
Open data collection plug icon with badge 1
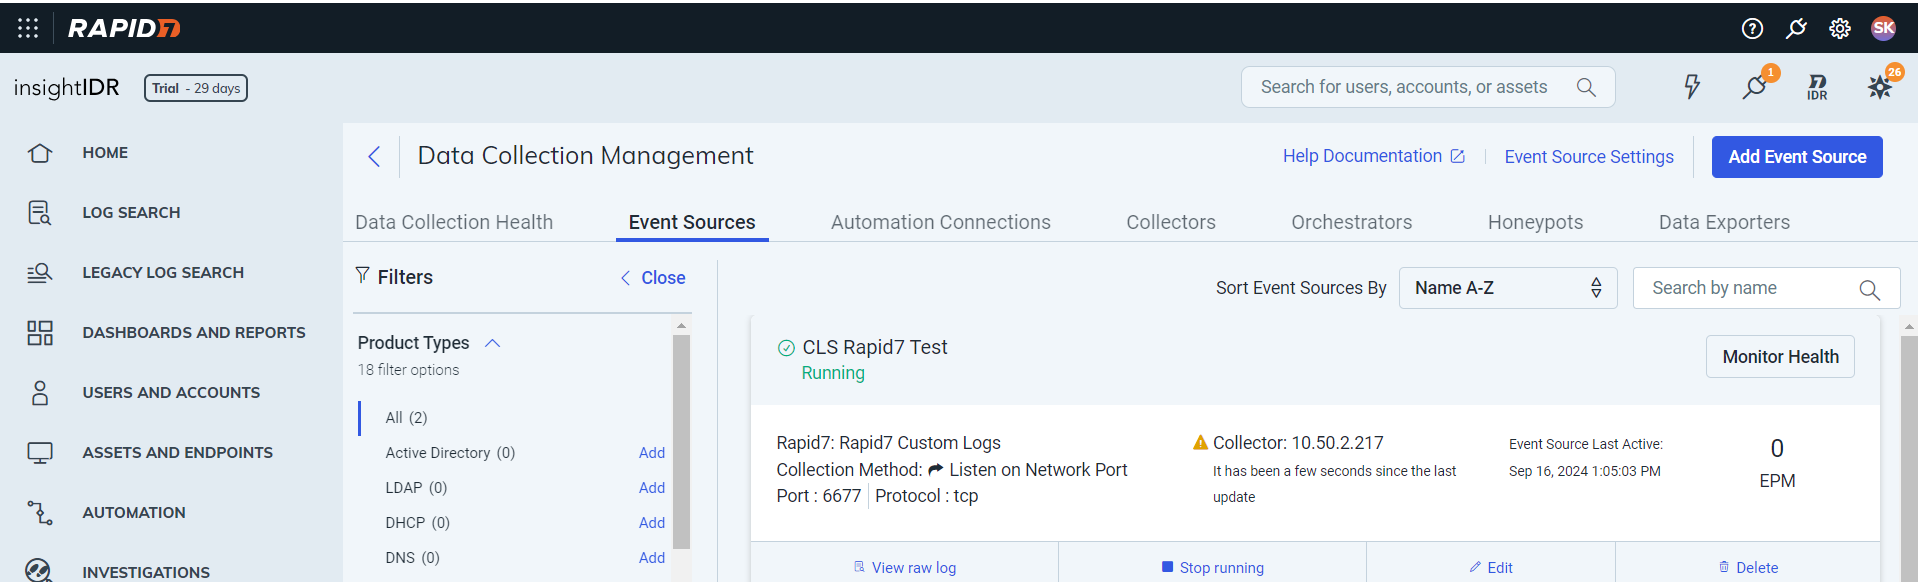click(x=1755, y=87)
